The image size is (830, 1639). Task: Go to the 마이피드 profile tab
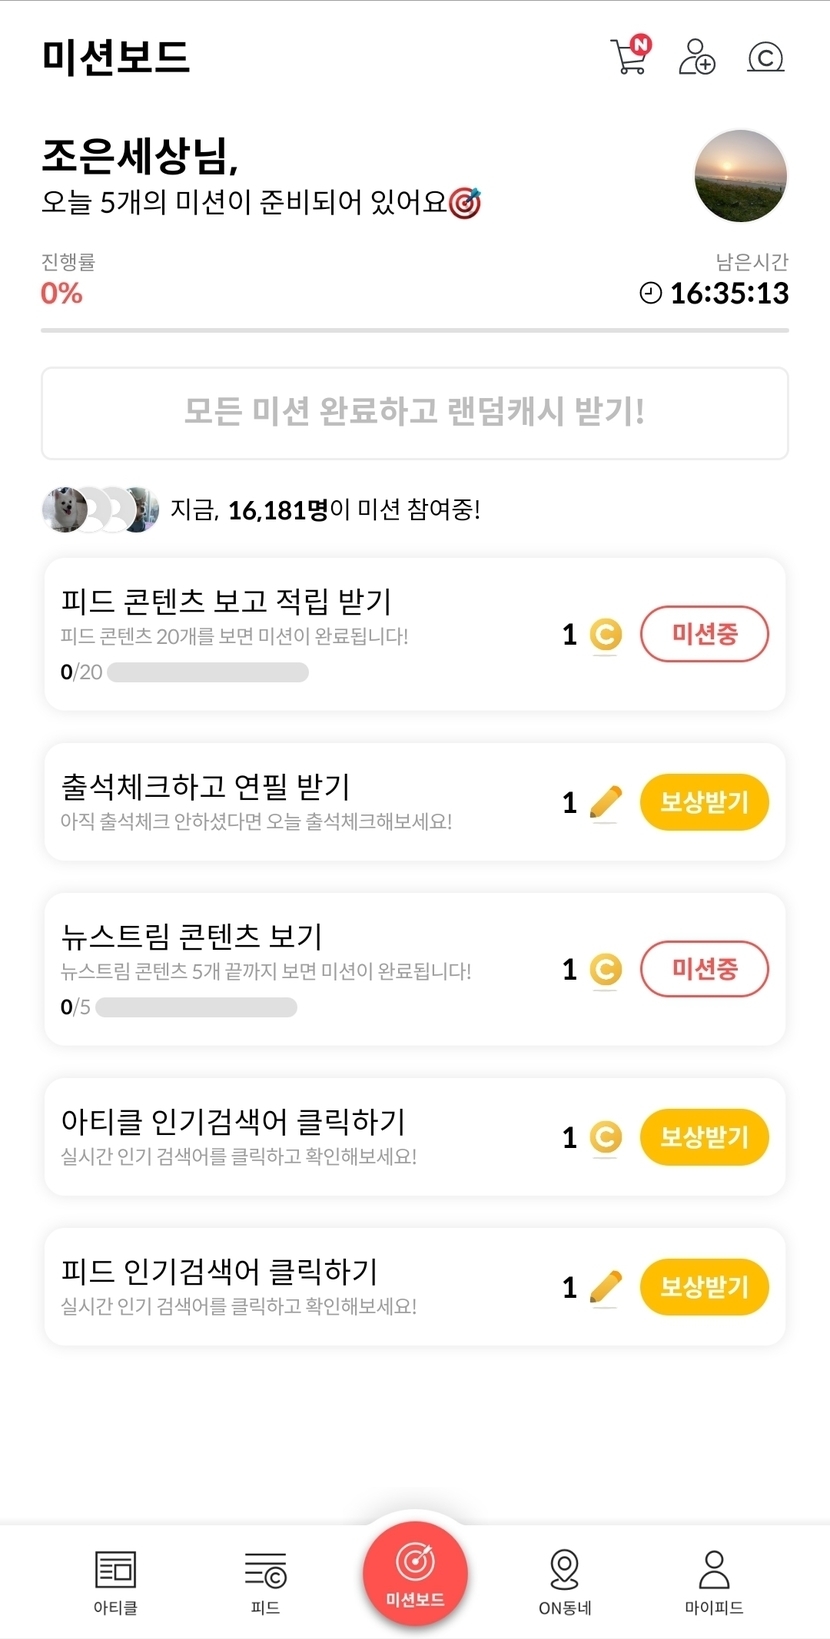714,1582
